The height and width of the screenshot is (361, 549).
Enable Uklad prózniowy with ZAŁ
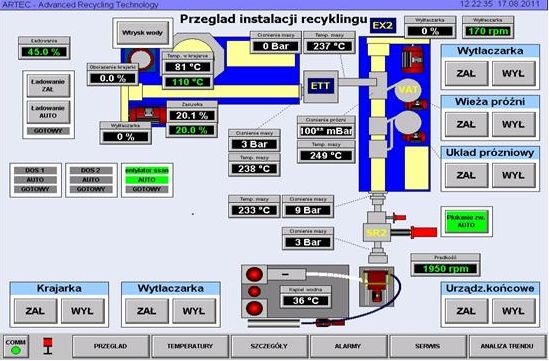coord(466,175)
